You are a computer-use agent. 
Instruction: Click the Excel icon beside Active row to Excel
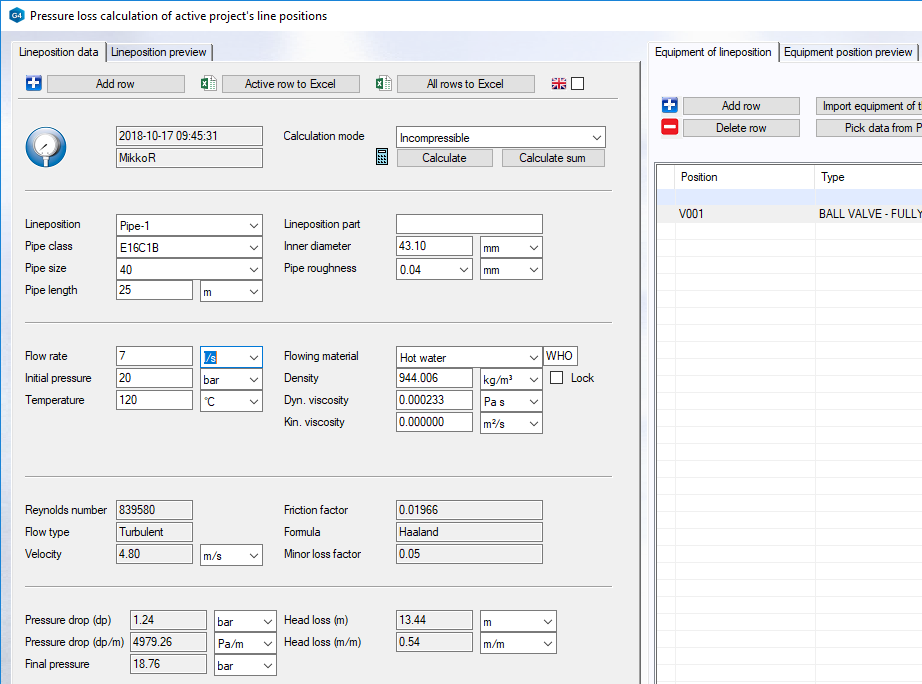(209, 84)
